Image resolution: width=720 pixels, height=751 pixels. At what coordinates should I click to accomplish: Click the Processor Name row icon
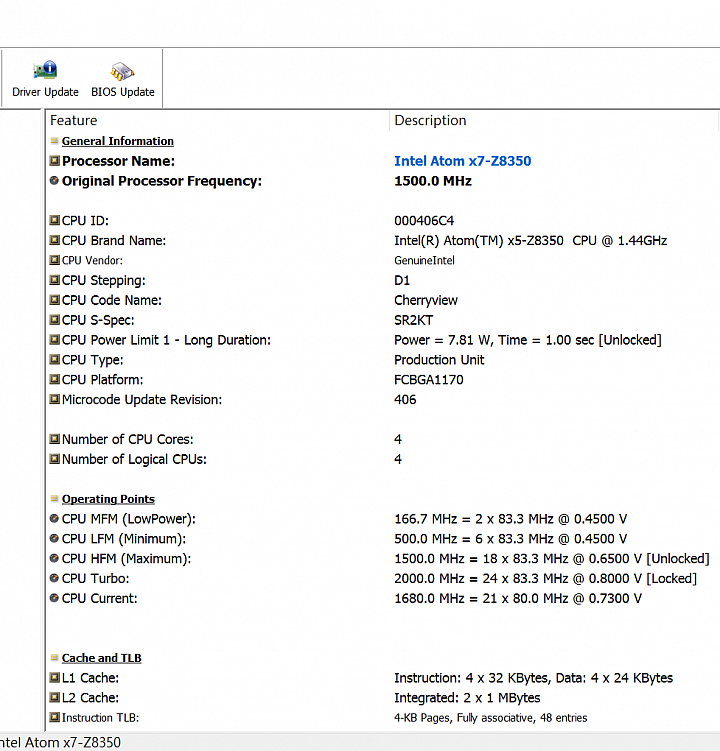[55, 160]
